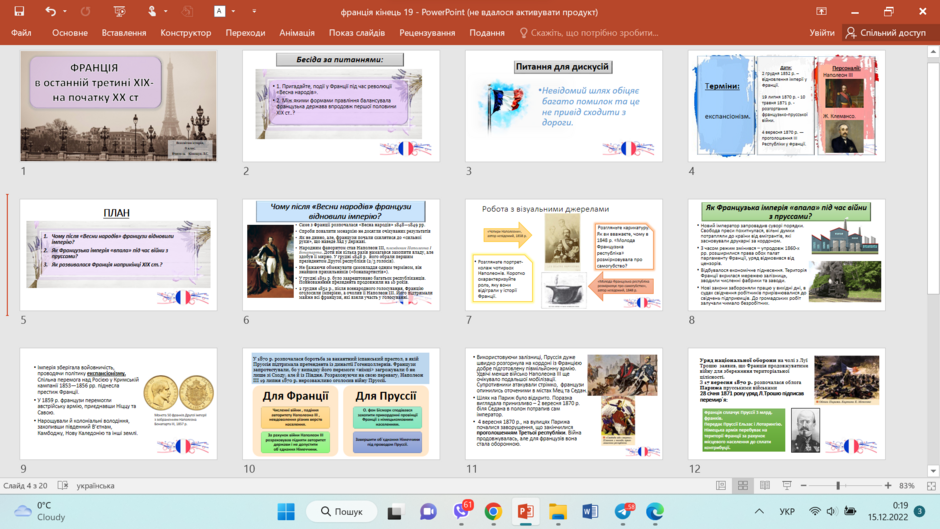The height and width of the screenshot is (529, 940).
Task: Switch to Slide Sorter view icon
Action: [x=743, y=485]
